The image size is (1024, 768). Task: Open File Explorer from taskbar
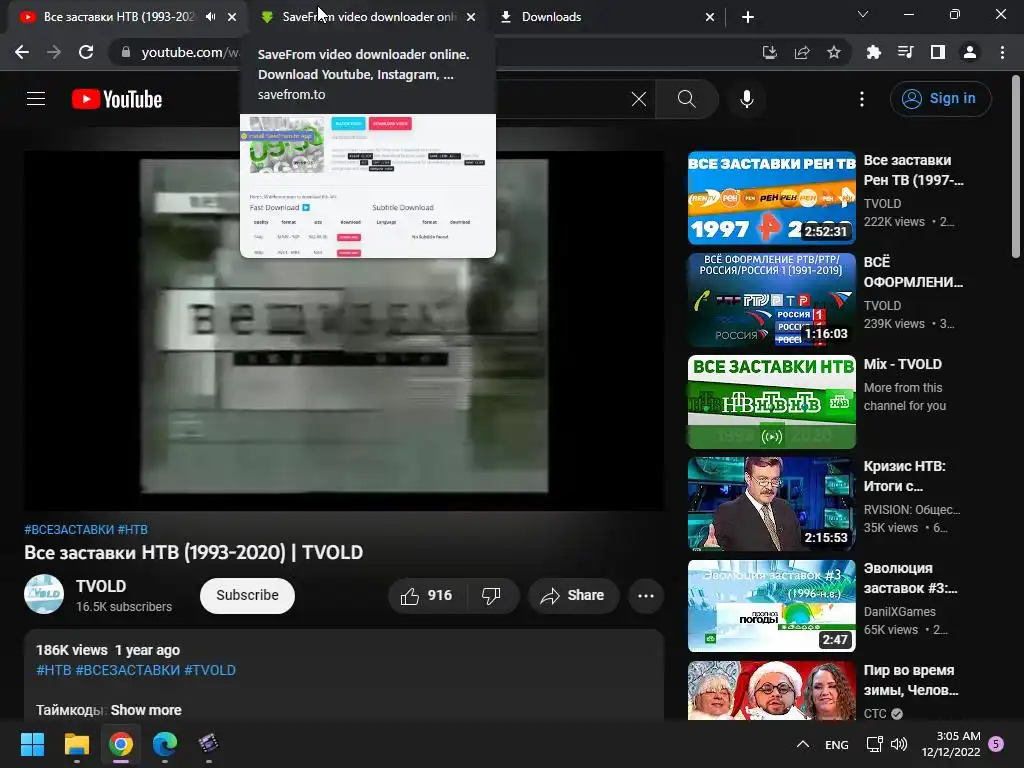pos(76,744)
